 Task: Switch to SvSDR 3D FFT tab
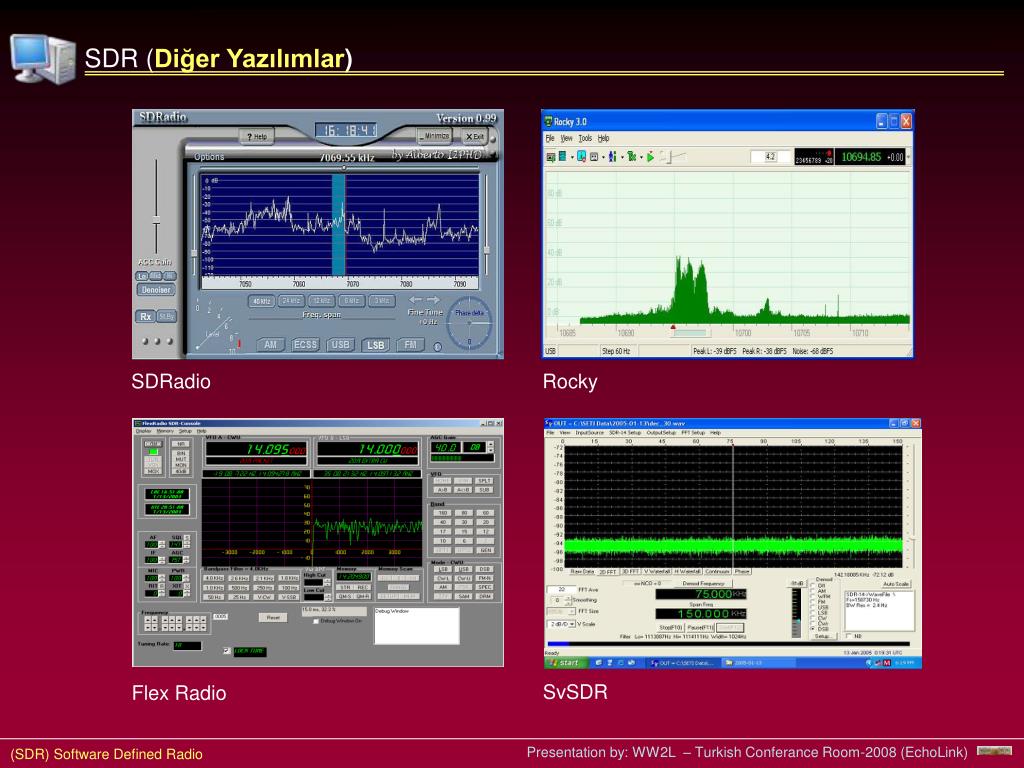tap(631, 571)
